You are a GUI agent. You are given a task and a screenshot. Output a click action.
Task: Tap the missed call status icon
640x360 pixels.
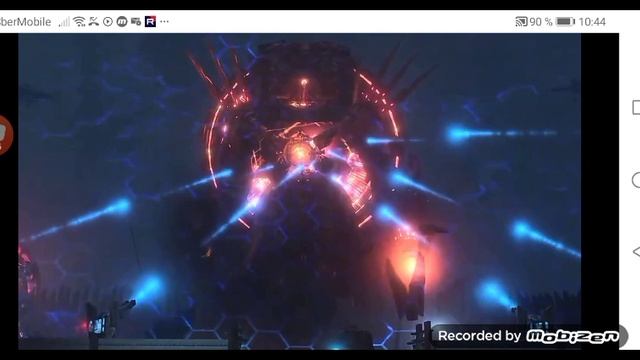click(x=94, y=21)
